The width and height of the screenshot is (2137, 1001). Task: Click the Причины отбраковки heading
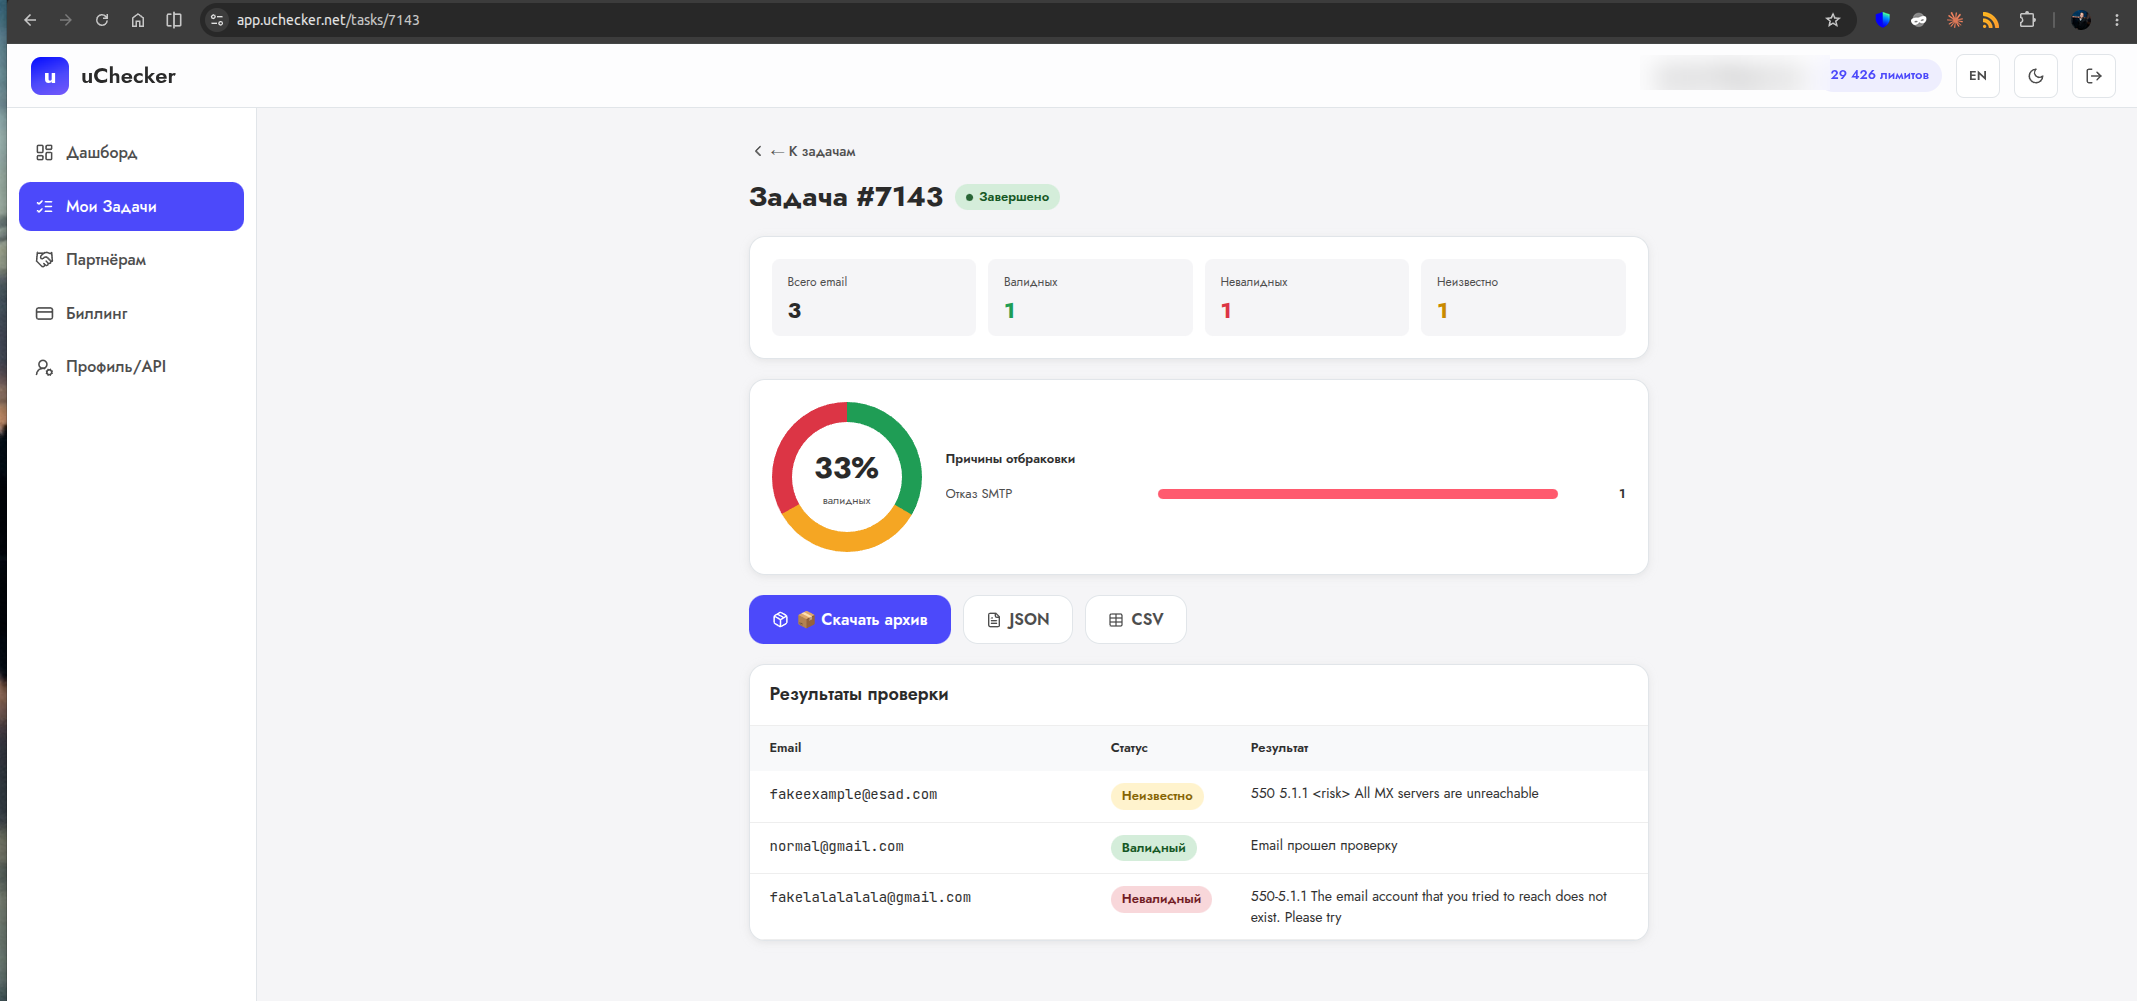click(1010, 459)
